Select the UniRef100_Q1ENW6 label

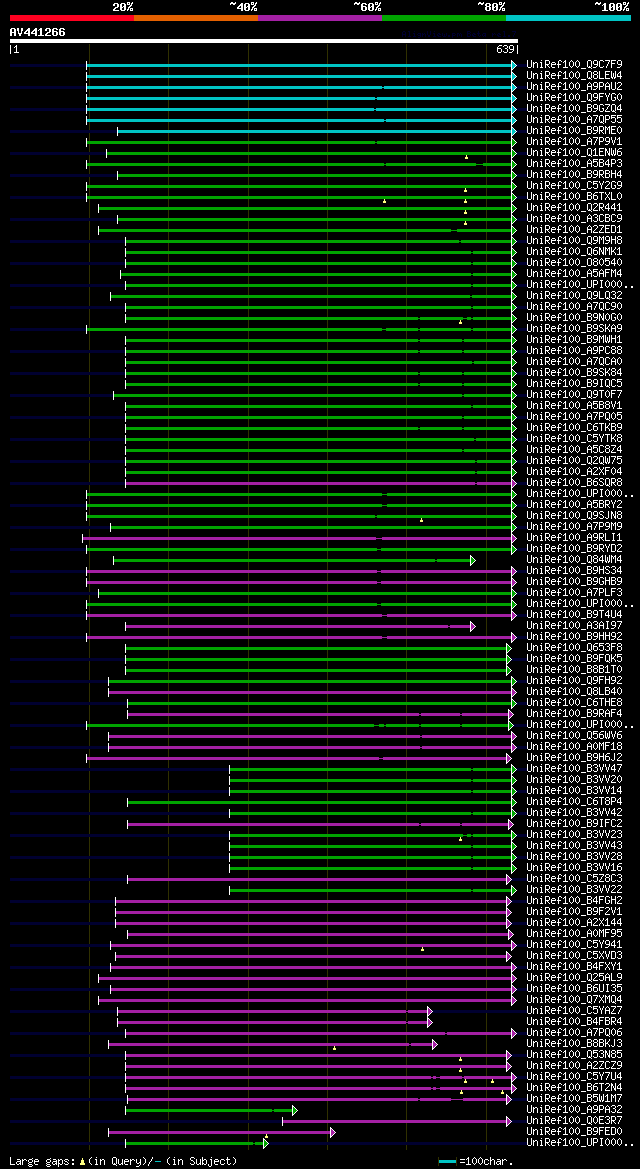tap(574, 153)
